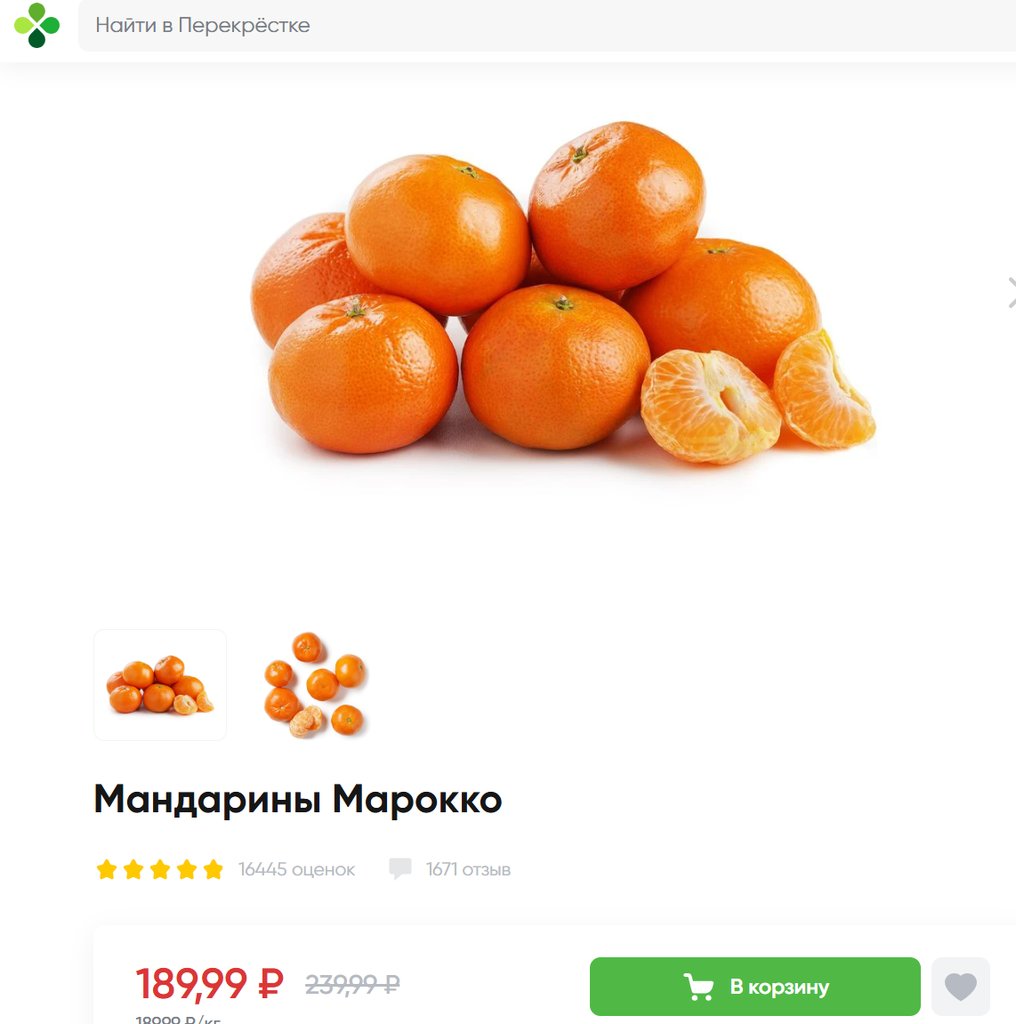Click the fifth yellow rating star
The width and height of the screenshot is (1016, 1024).
[x=213, y=869]
